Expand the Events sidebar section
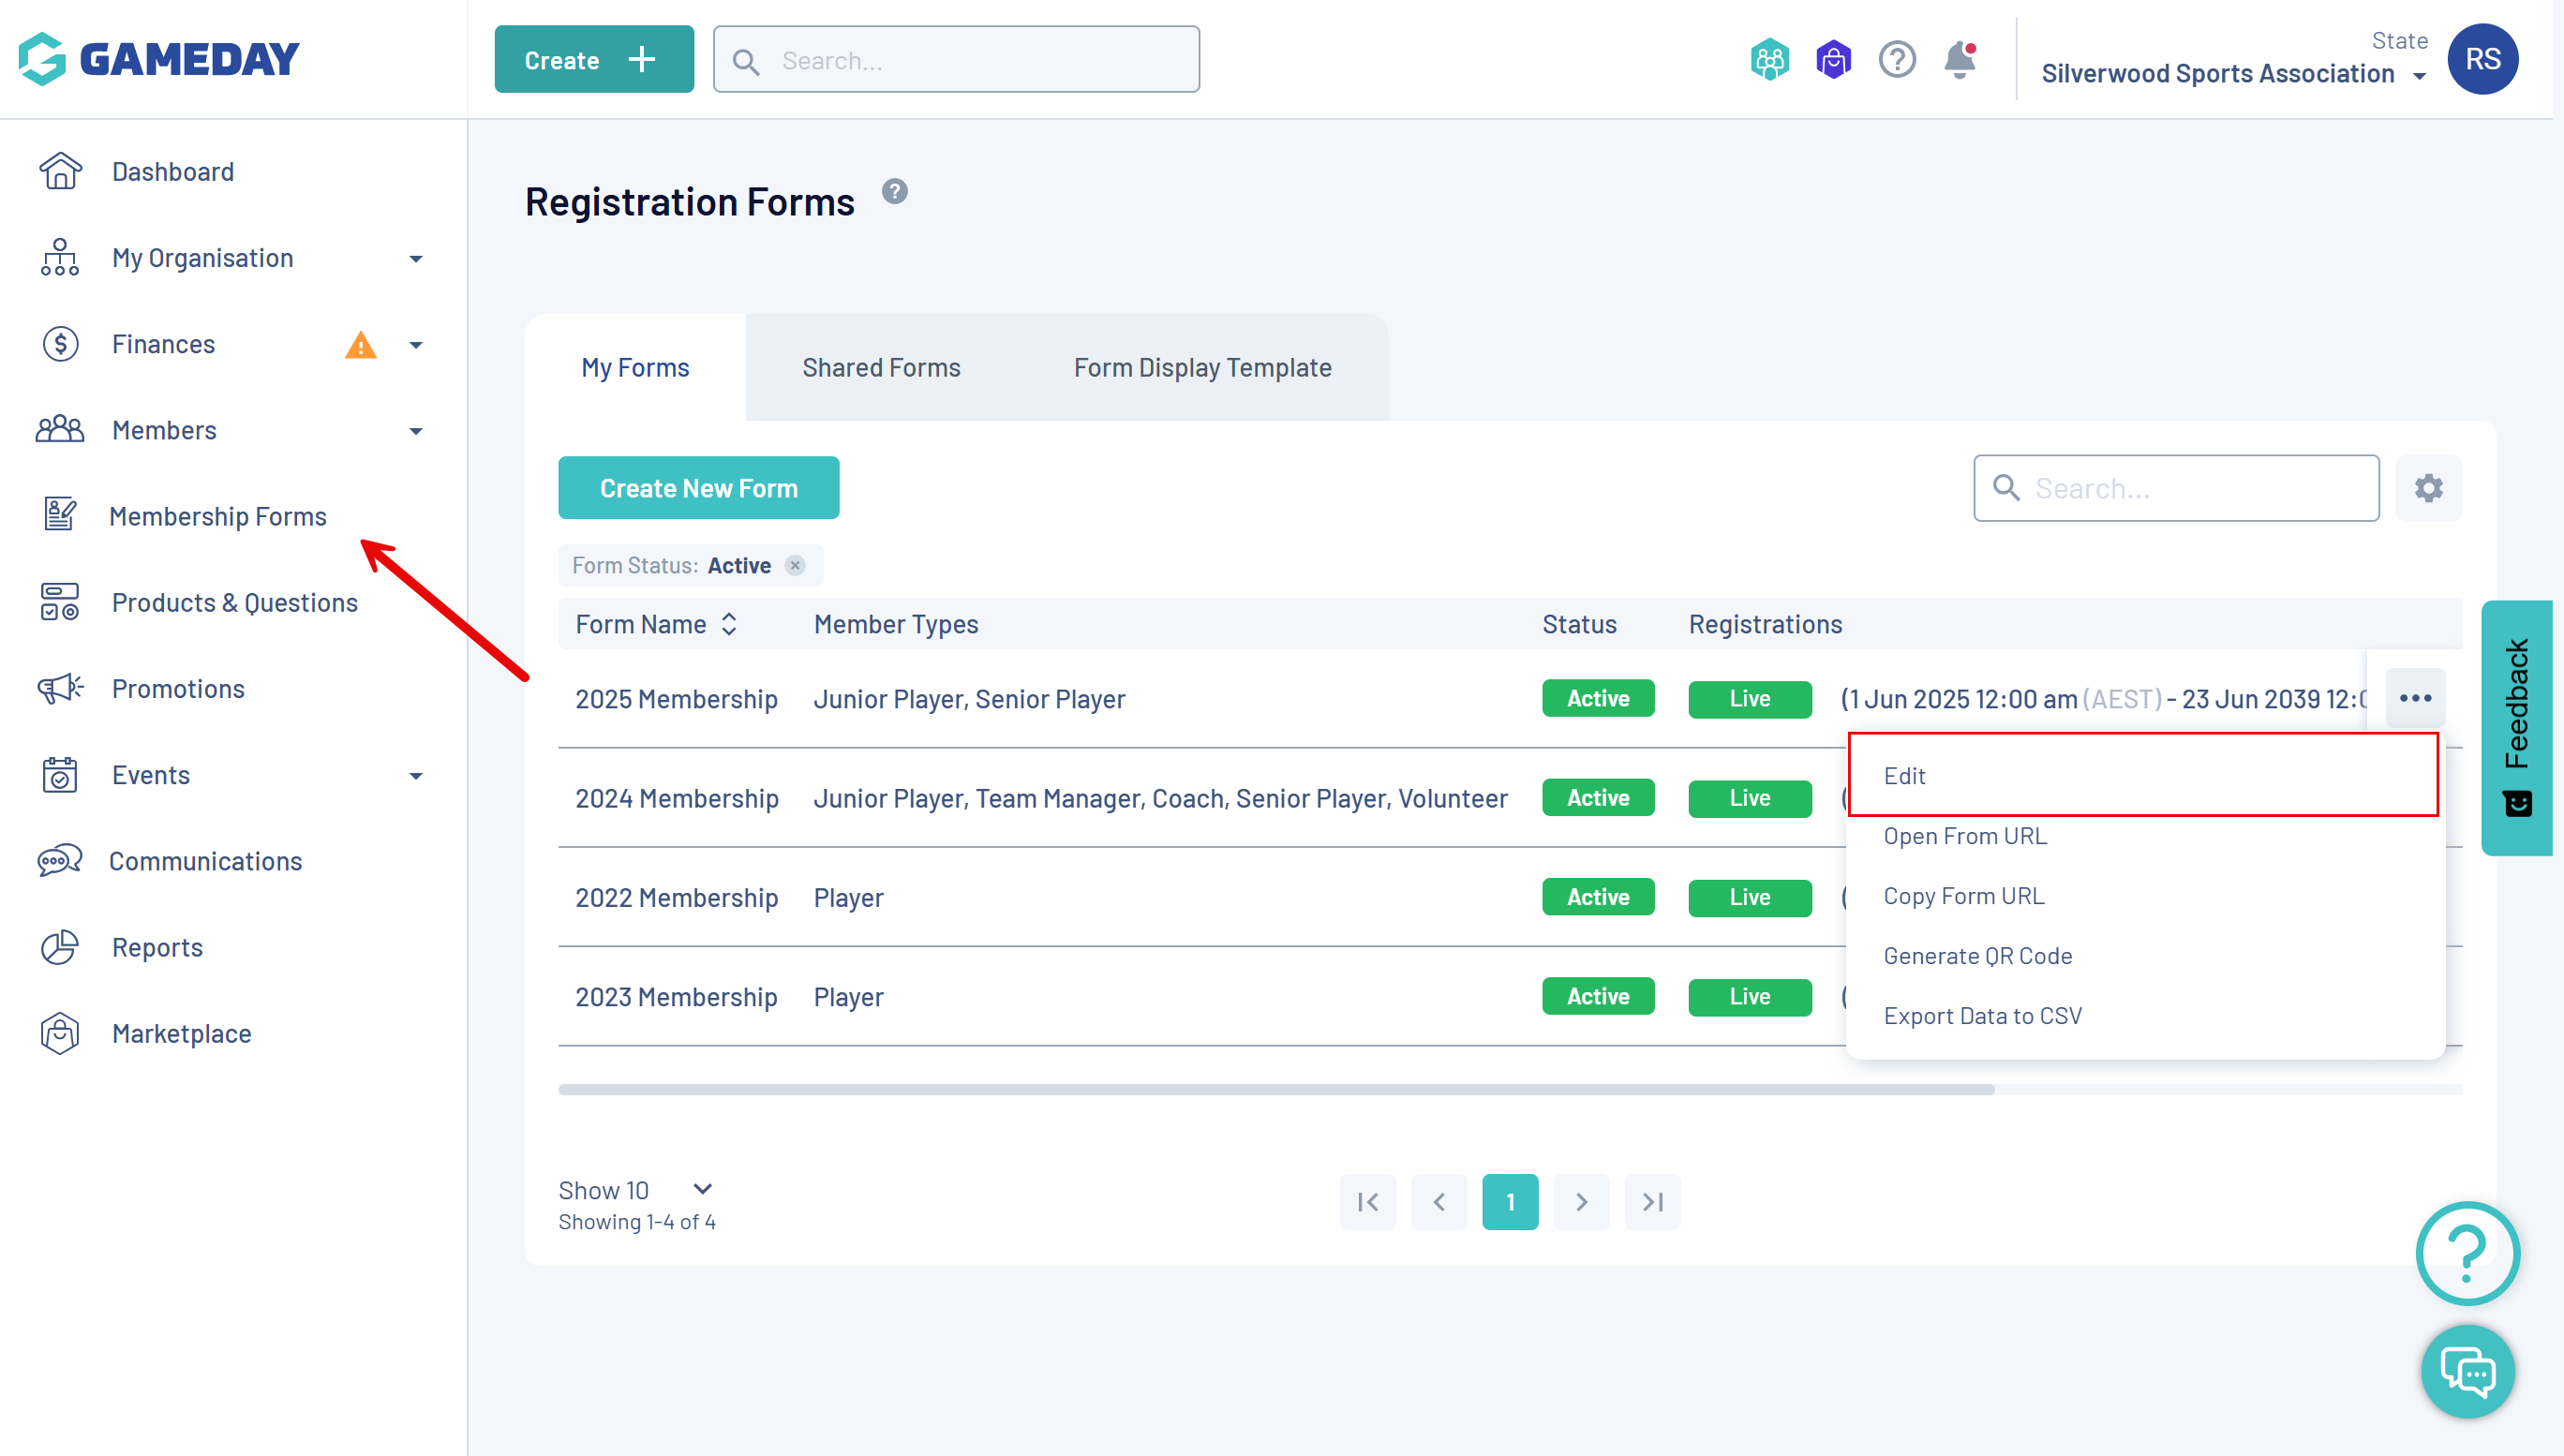Viewport: 2564px width, 1456px height. (416, 776)
